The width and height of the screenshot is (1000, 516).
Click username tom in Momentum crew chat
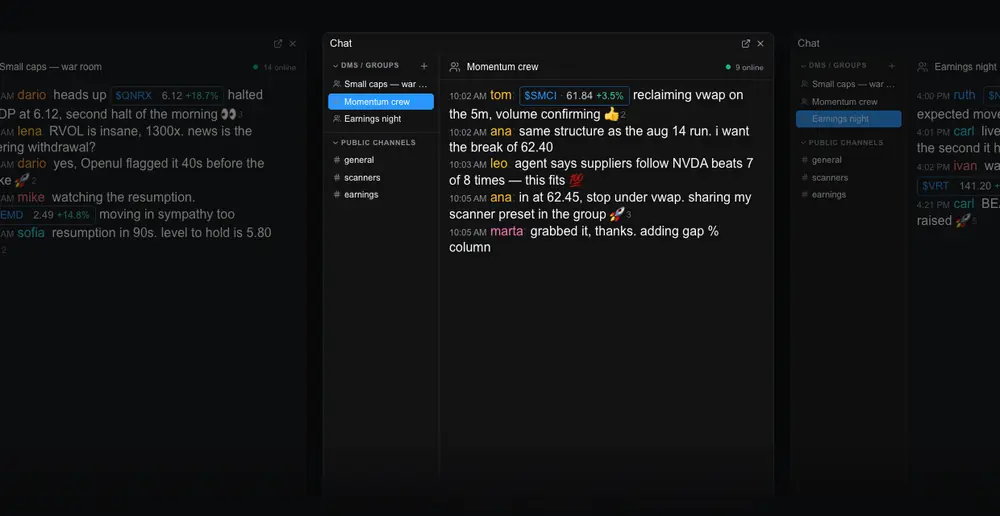[501, 95]
